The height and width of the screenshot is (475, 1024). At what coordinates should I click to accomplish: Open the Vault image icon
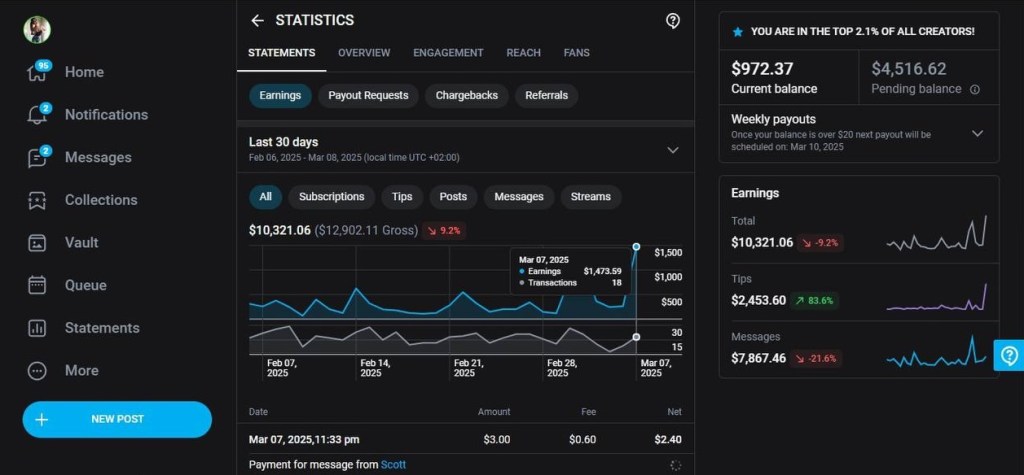point(37,243)
